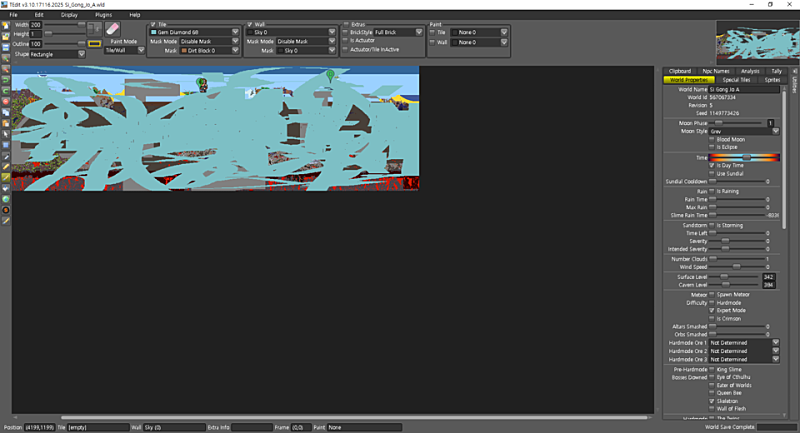800x433 pixels.
Task: Click the collapse icon above Utilities
Action: (x=794, y=71)
